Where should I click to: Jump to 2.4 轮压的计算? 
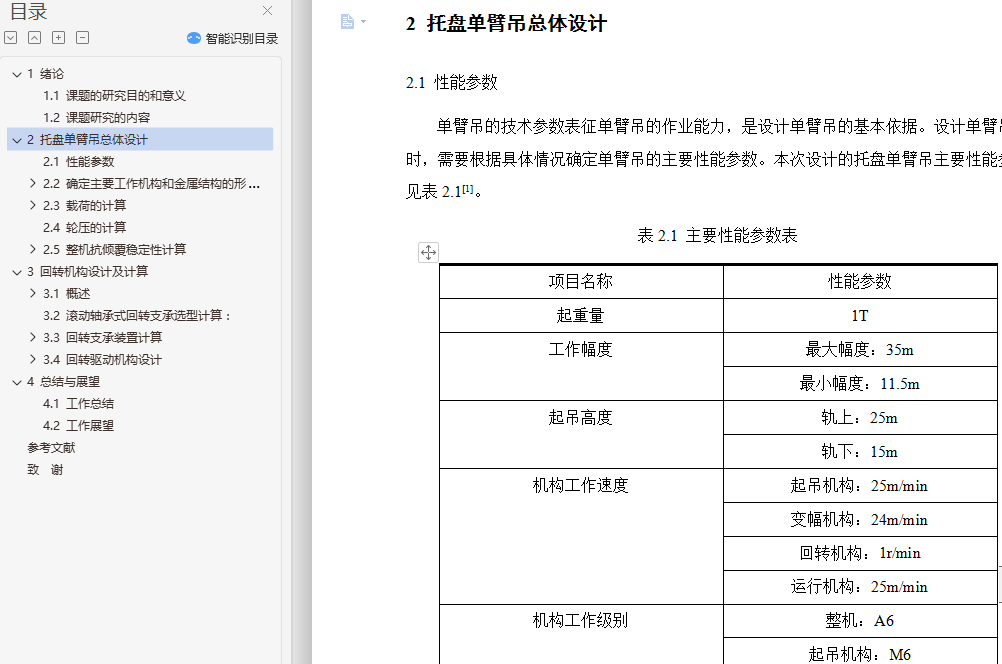84,228
